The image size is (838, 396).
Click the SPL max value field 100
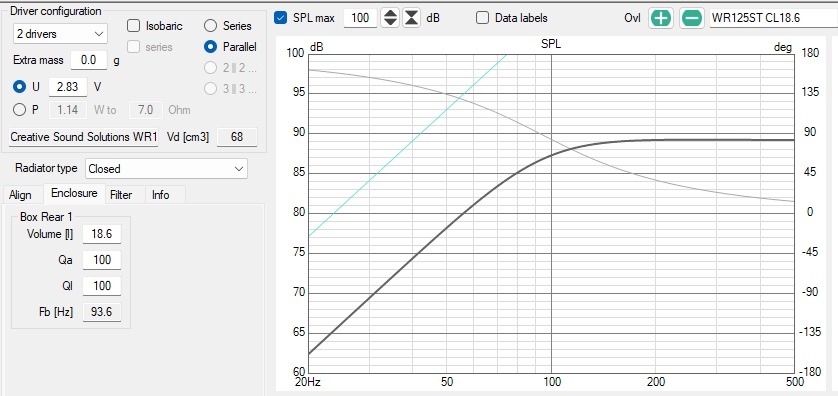pyautogui.click(x=360, y=18)
